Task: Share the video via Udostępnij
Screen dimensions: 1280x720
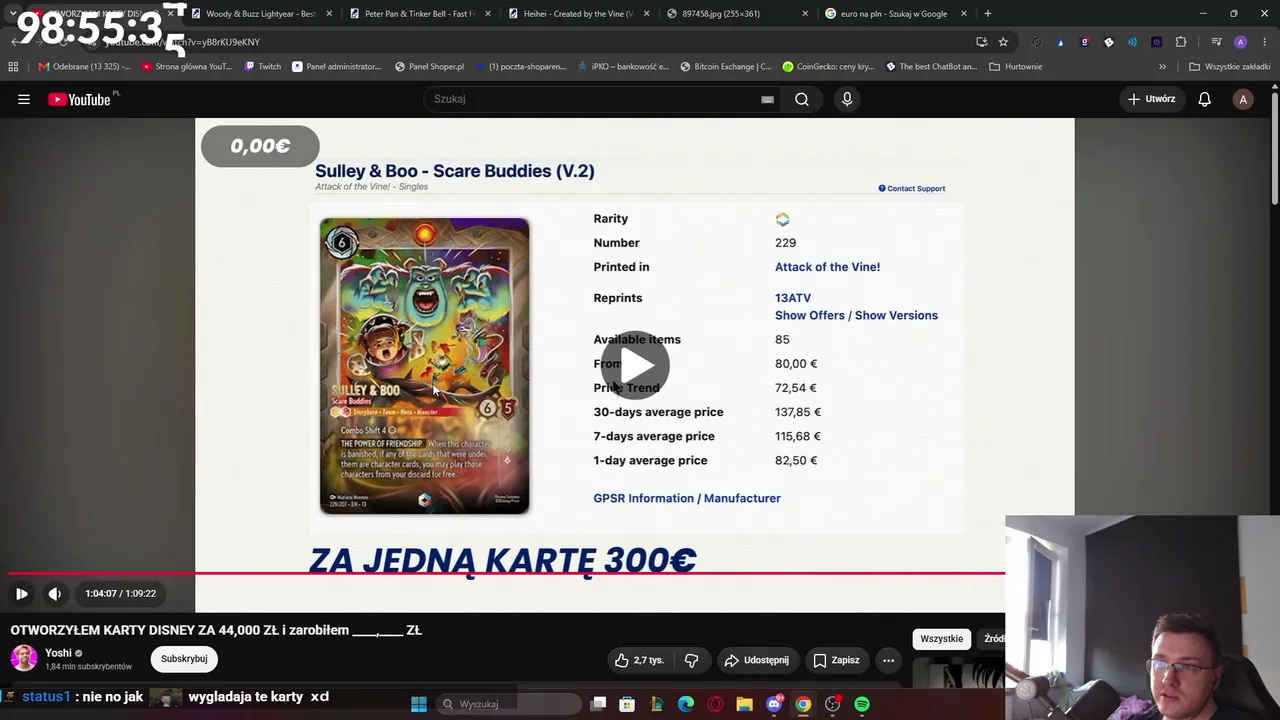Action: [757, 660]
